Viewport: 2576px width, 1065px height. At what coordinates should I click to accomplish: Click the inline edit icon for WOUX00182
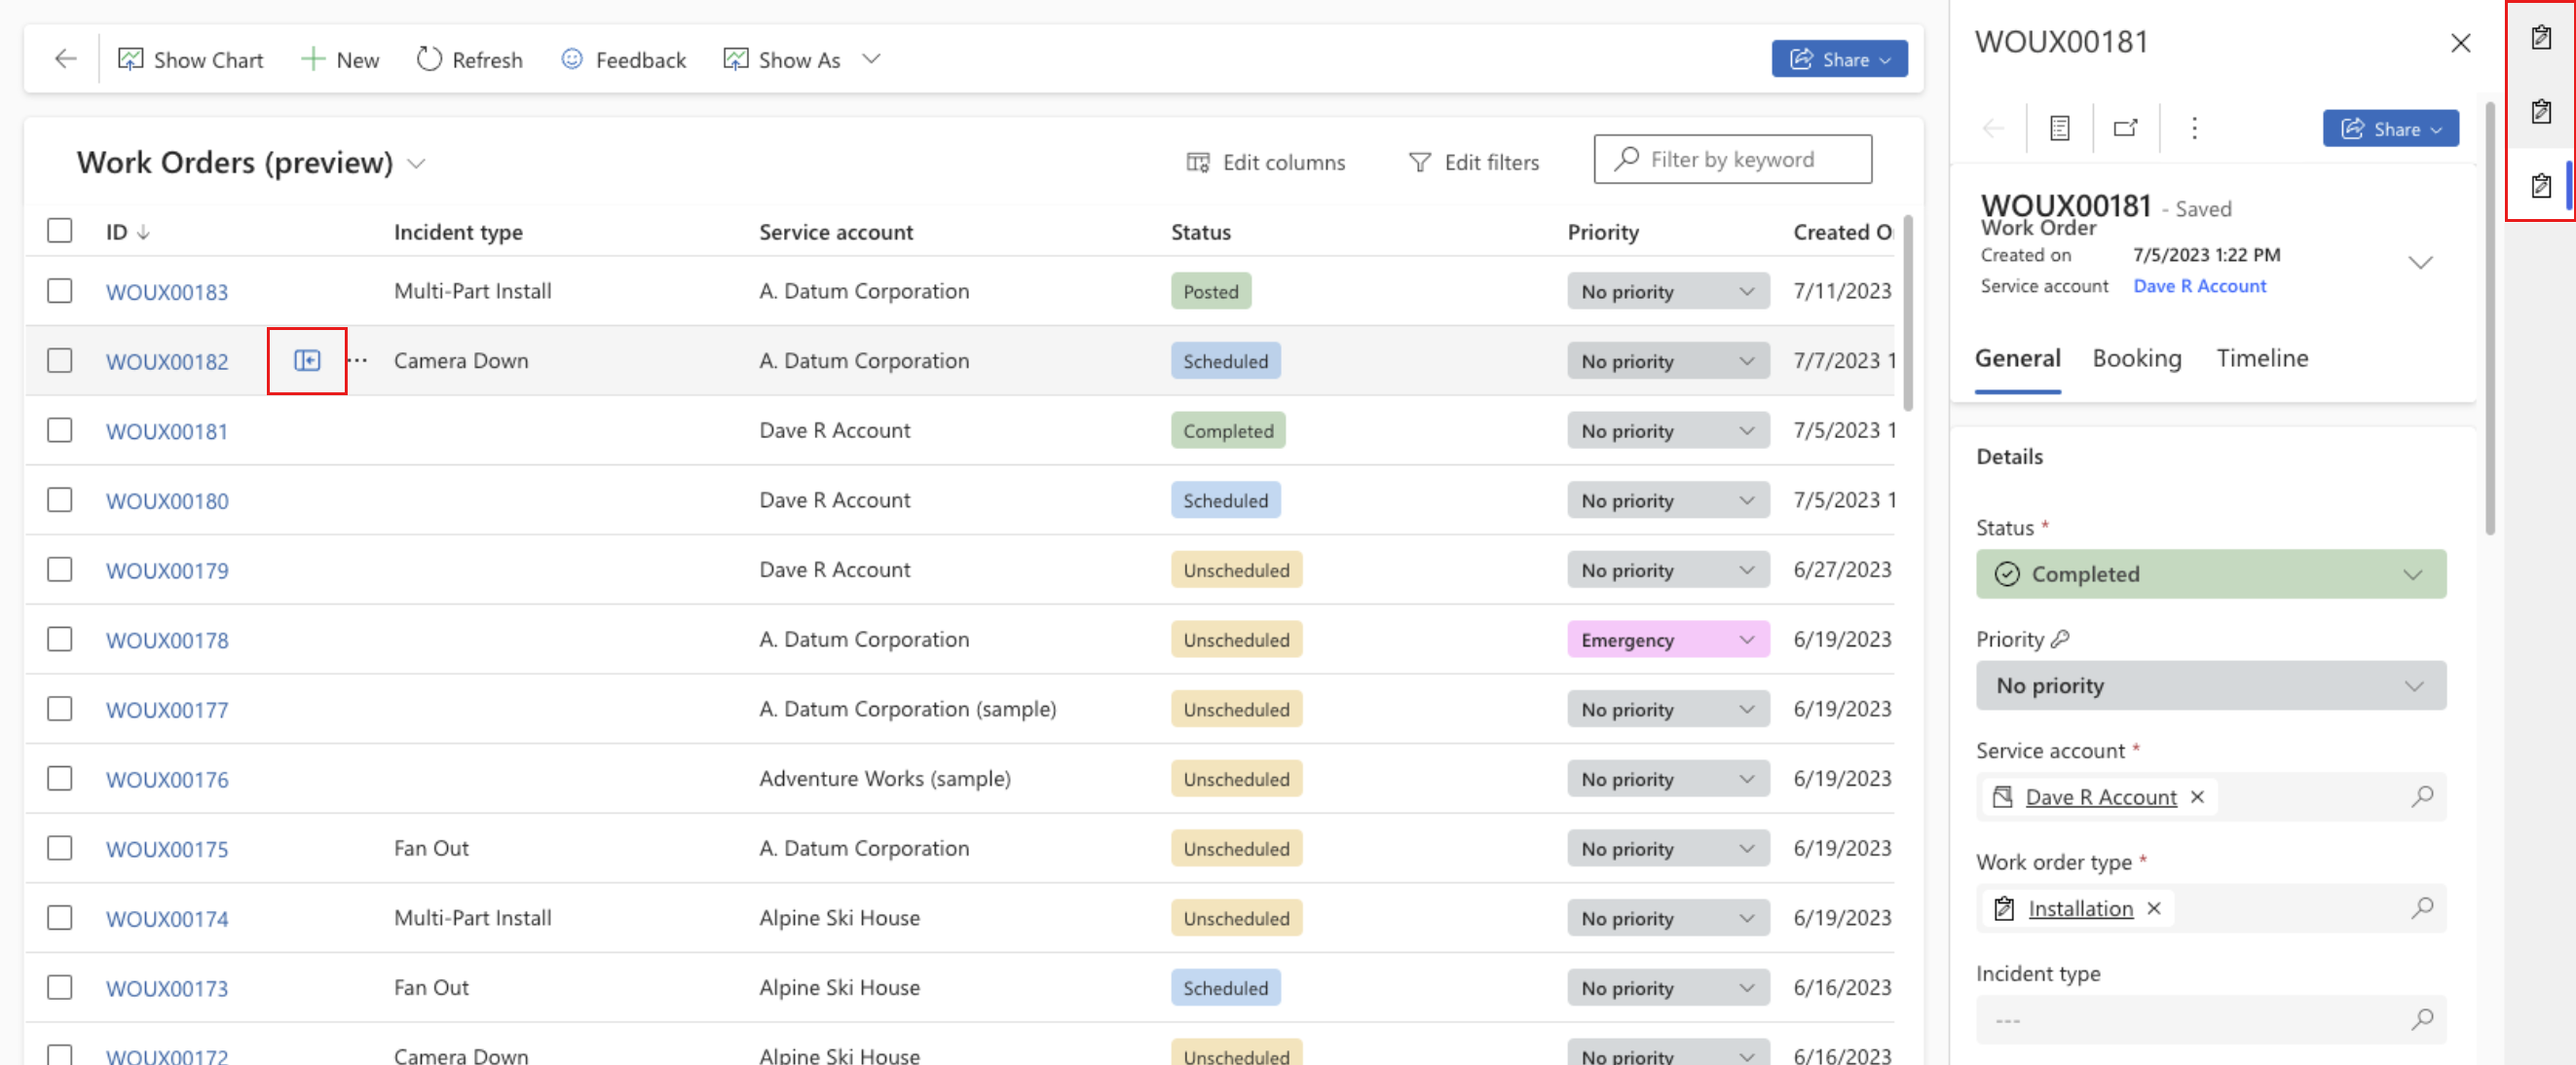coord(307,359)
